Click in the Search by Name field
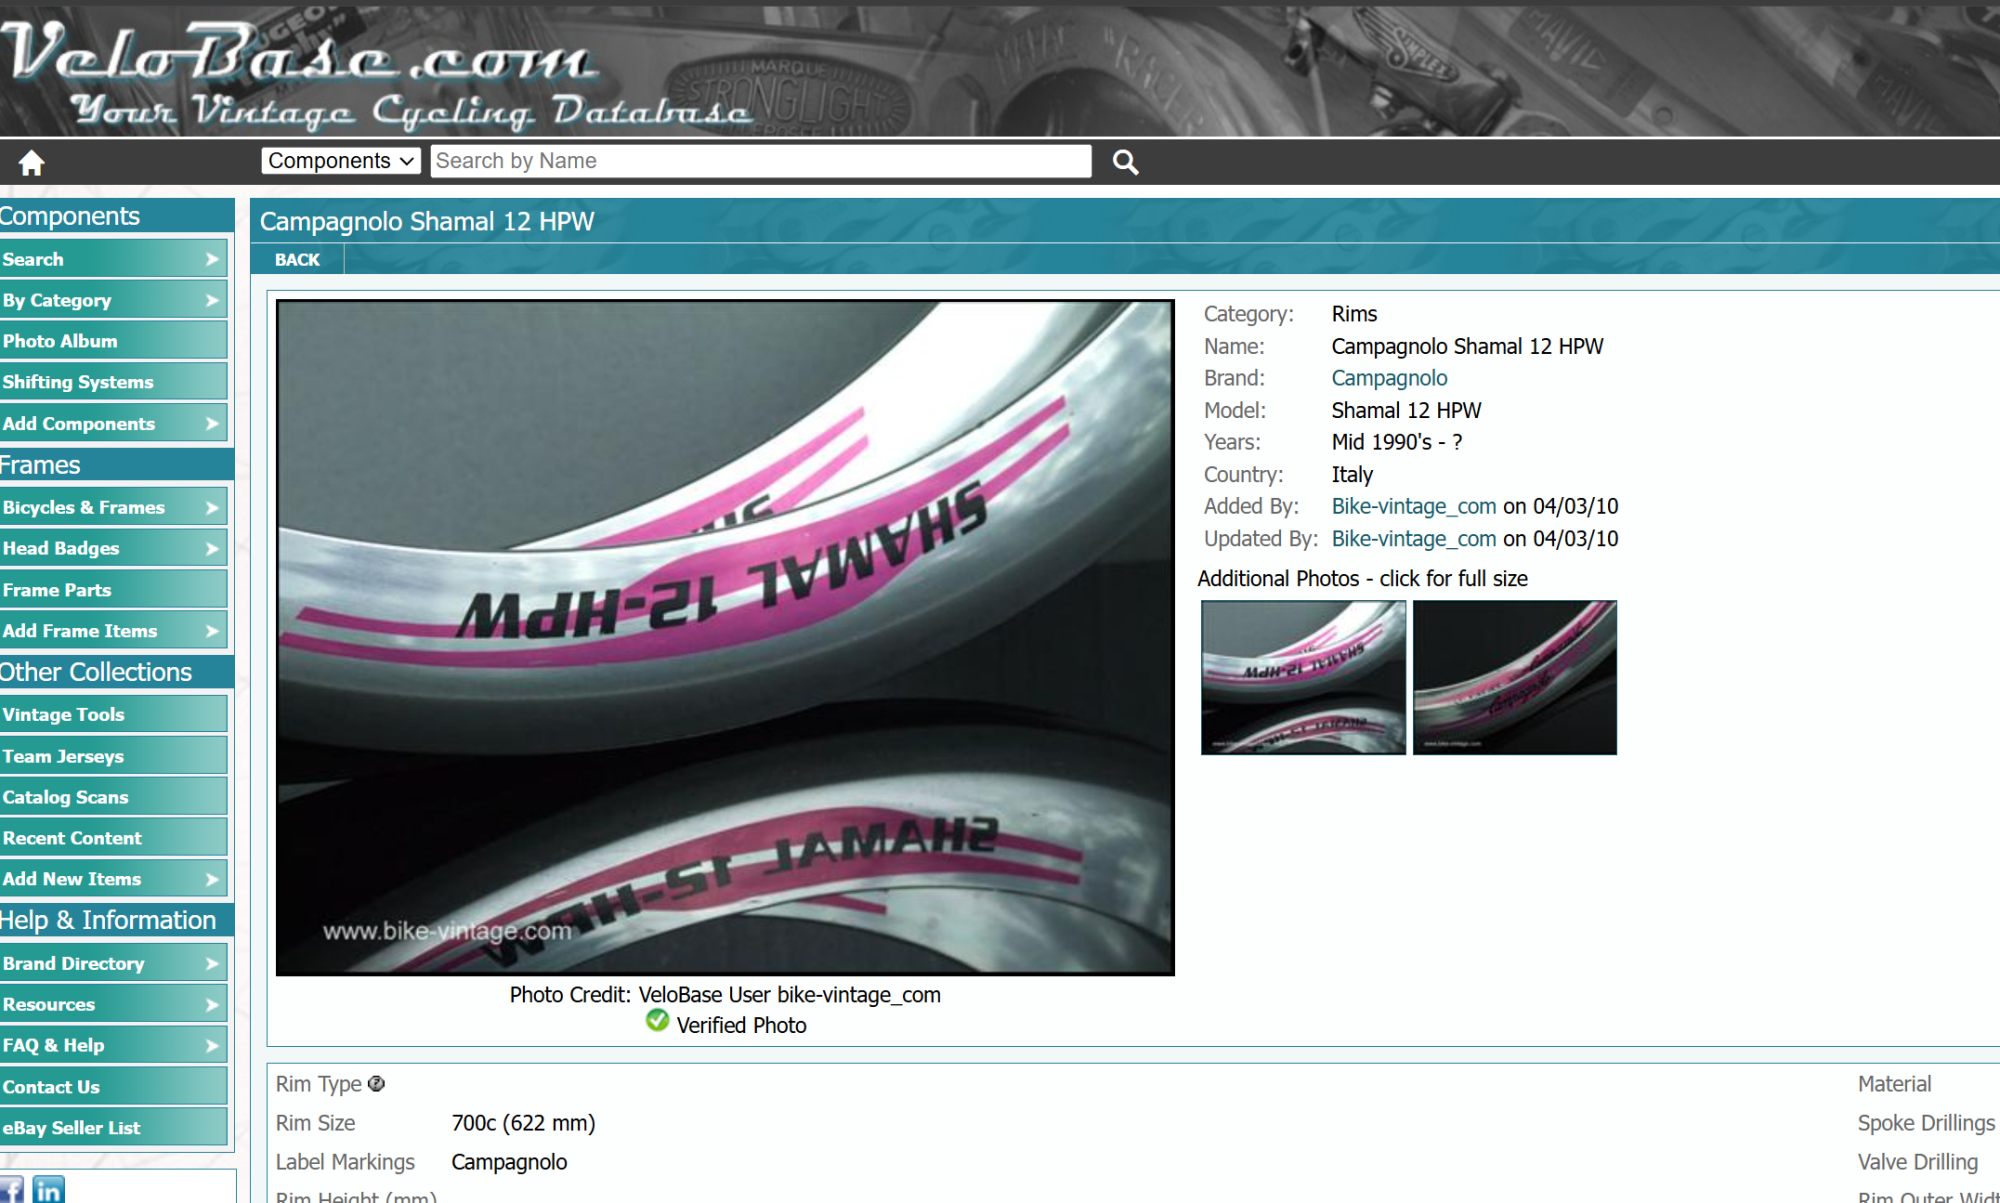The height and width of the screenshot is (1203, 2000). (x=760, y=161)
